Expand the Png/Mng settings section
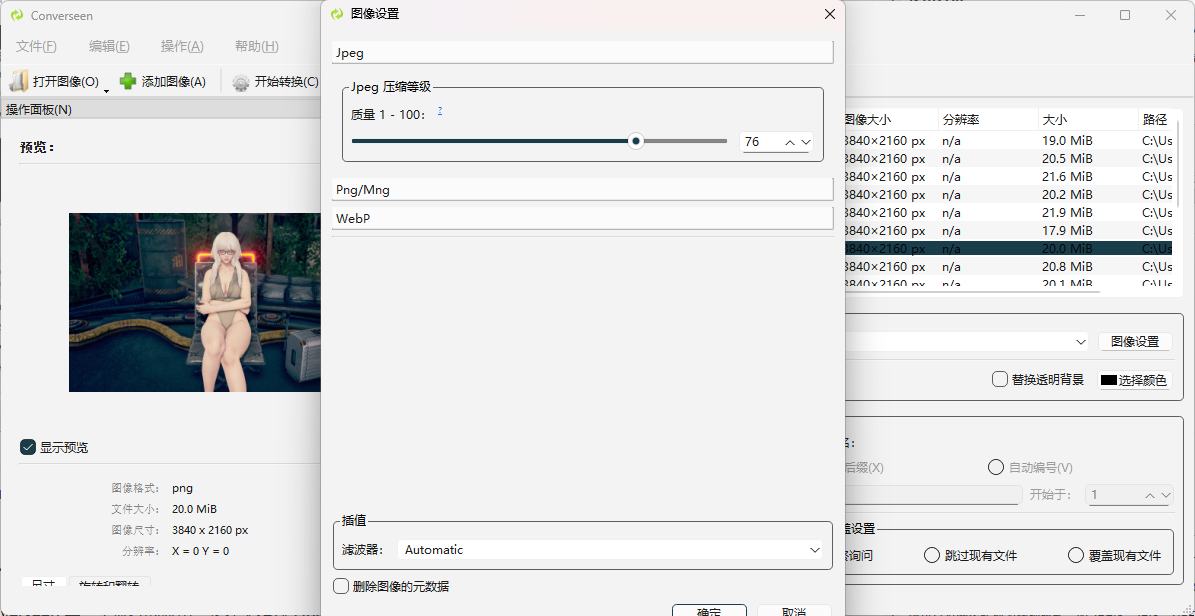The height and width of the screenshot is (616, 1195). tap(583, 189)
